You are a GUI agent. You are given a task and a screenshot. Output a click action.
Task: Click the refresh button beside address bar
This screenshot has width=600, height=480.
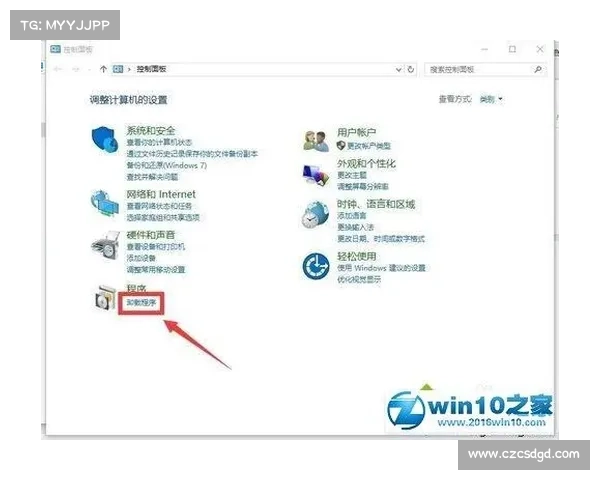411,69
